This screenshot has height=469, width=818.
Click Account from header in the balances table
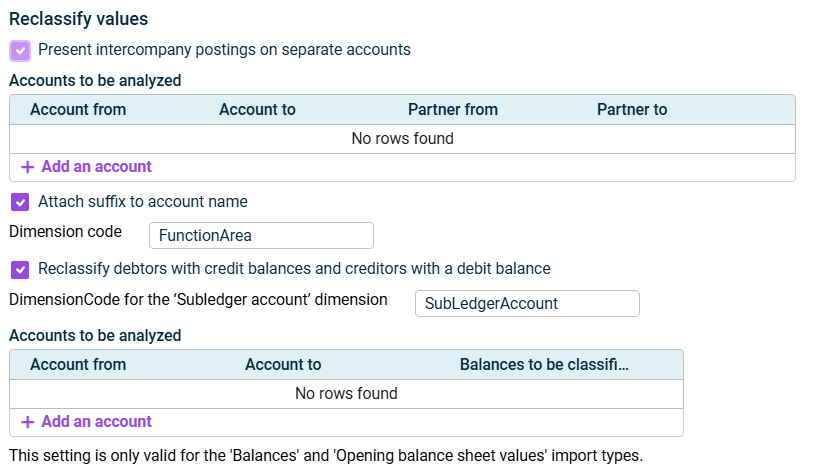[78, 365]
